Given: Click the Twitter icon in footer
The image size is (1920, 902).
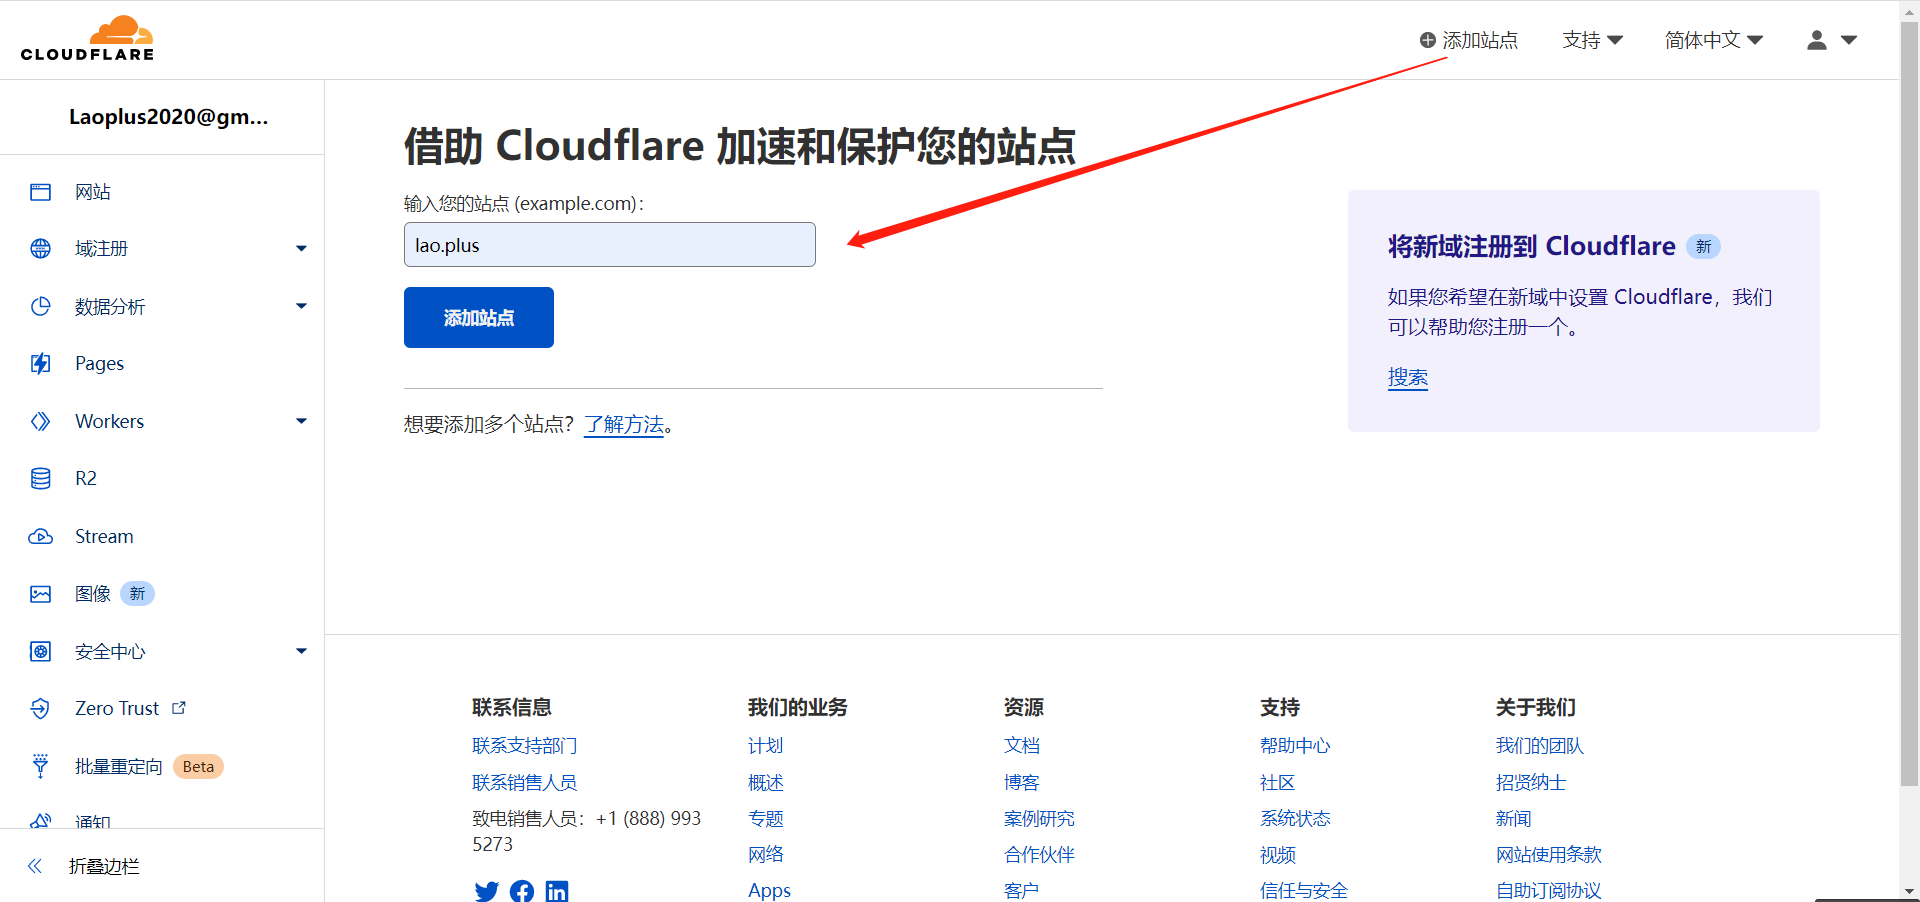Looking at the screenshot, I should click(486, 891).
